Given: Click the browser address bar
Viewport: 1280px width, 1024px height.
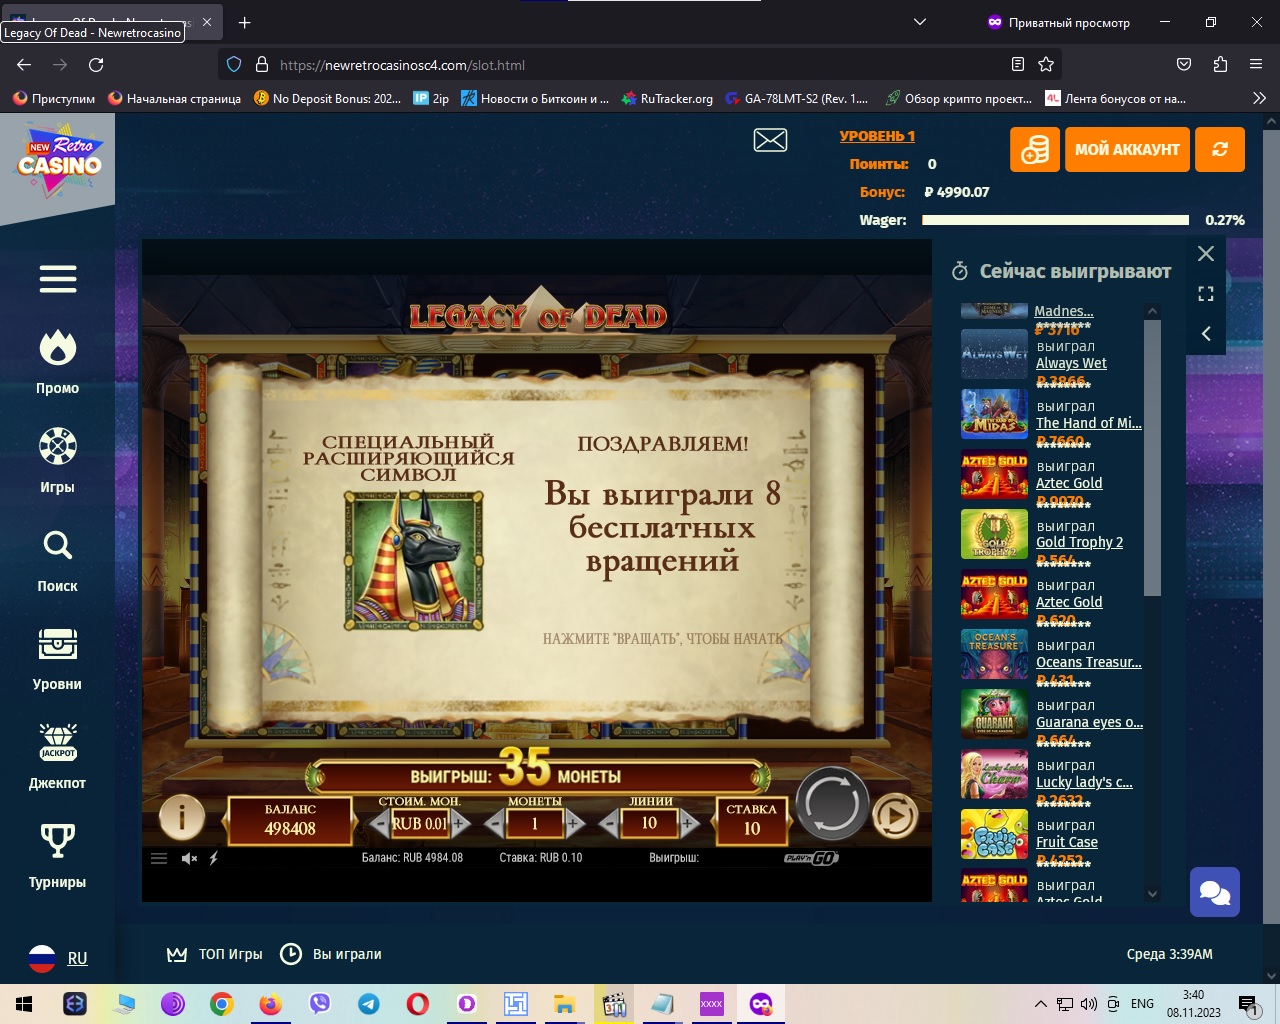Looking at the screenshot, I should tap(640, 65).
